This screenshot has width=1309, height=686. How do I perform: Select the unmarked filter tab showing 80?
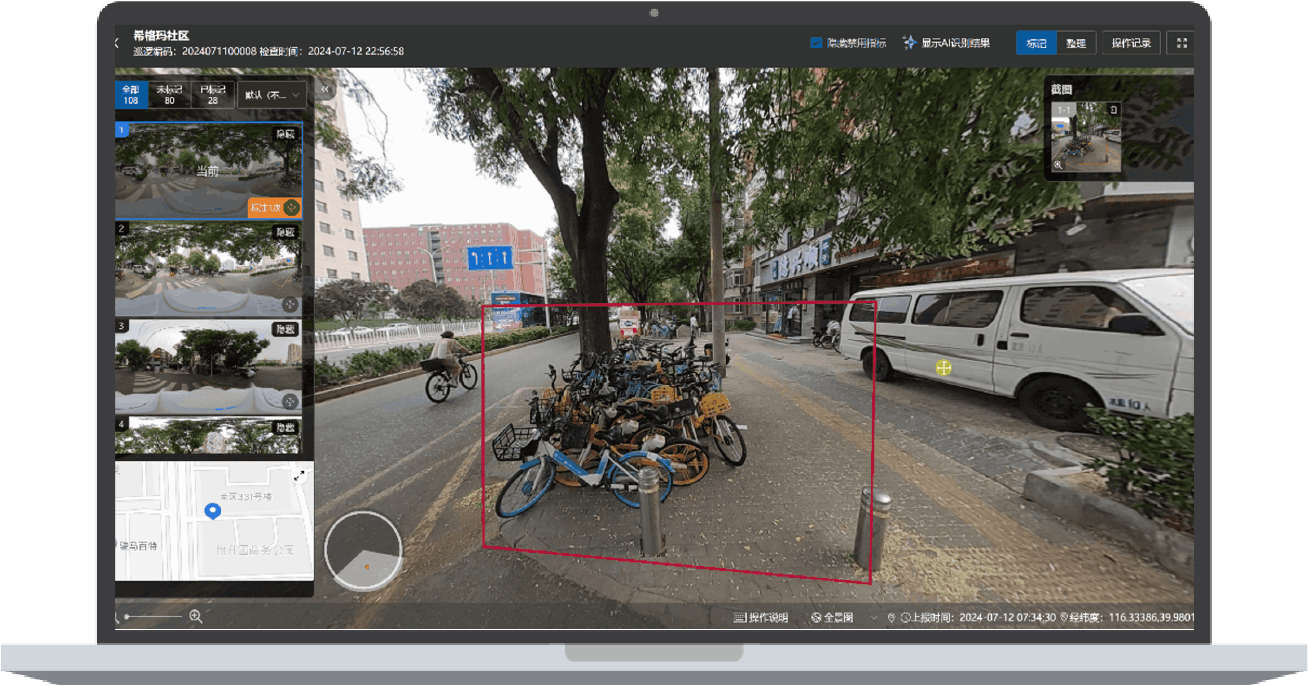[170, 95]
